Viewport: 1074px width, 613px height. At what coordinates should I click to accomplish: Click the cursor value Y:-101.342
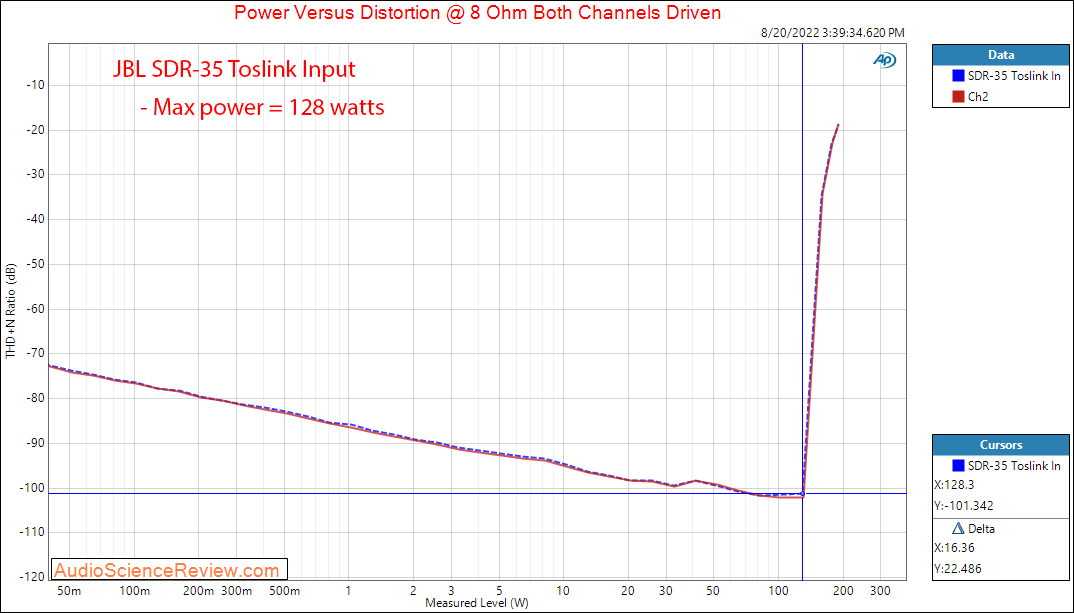tap(964, 506)
